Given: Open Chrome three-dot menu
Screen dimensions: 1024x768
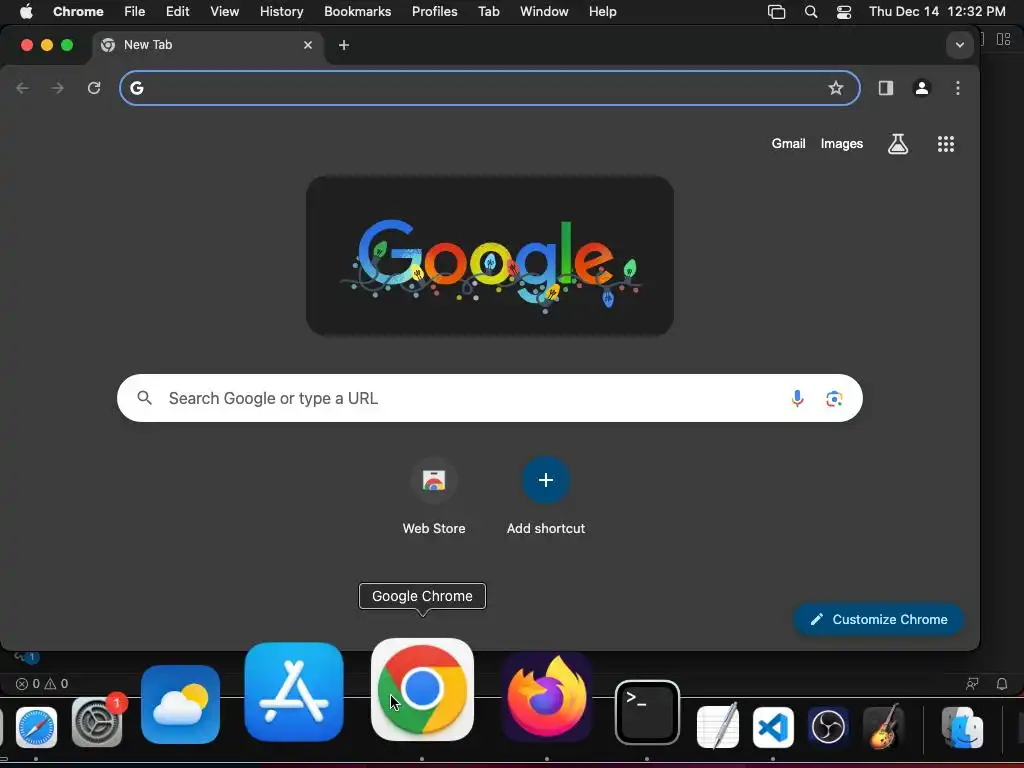Looking at the screenshot, I should tap(957, 88).
